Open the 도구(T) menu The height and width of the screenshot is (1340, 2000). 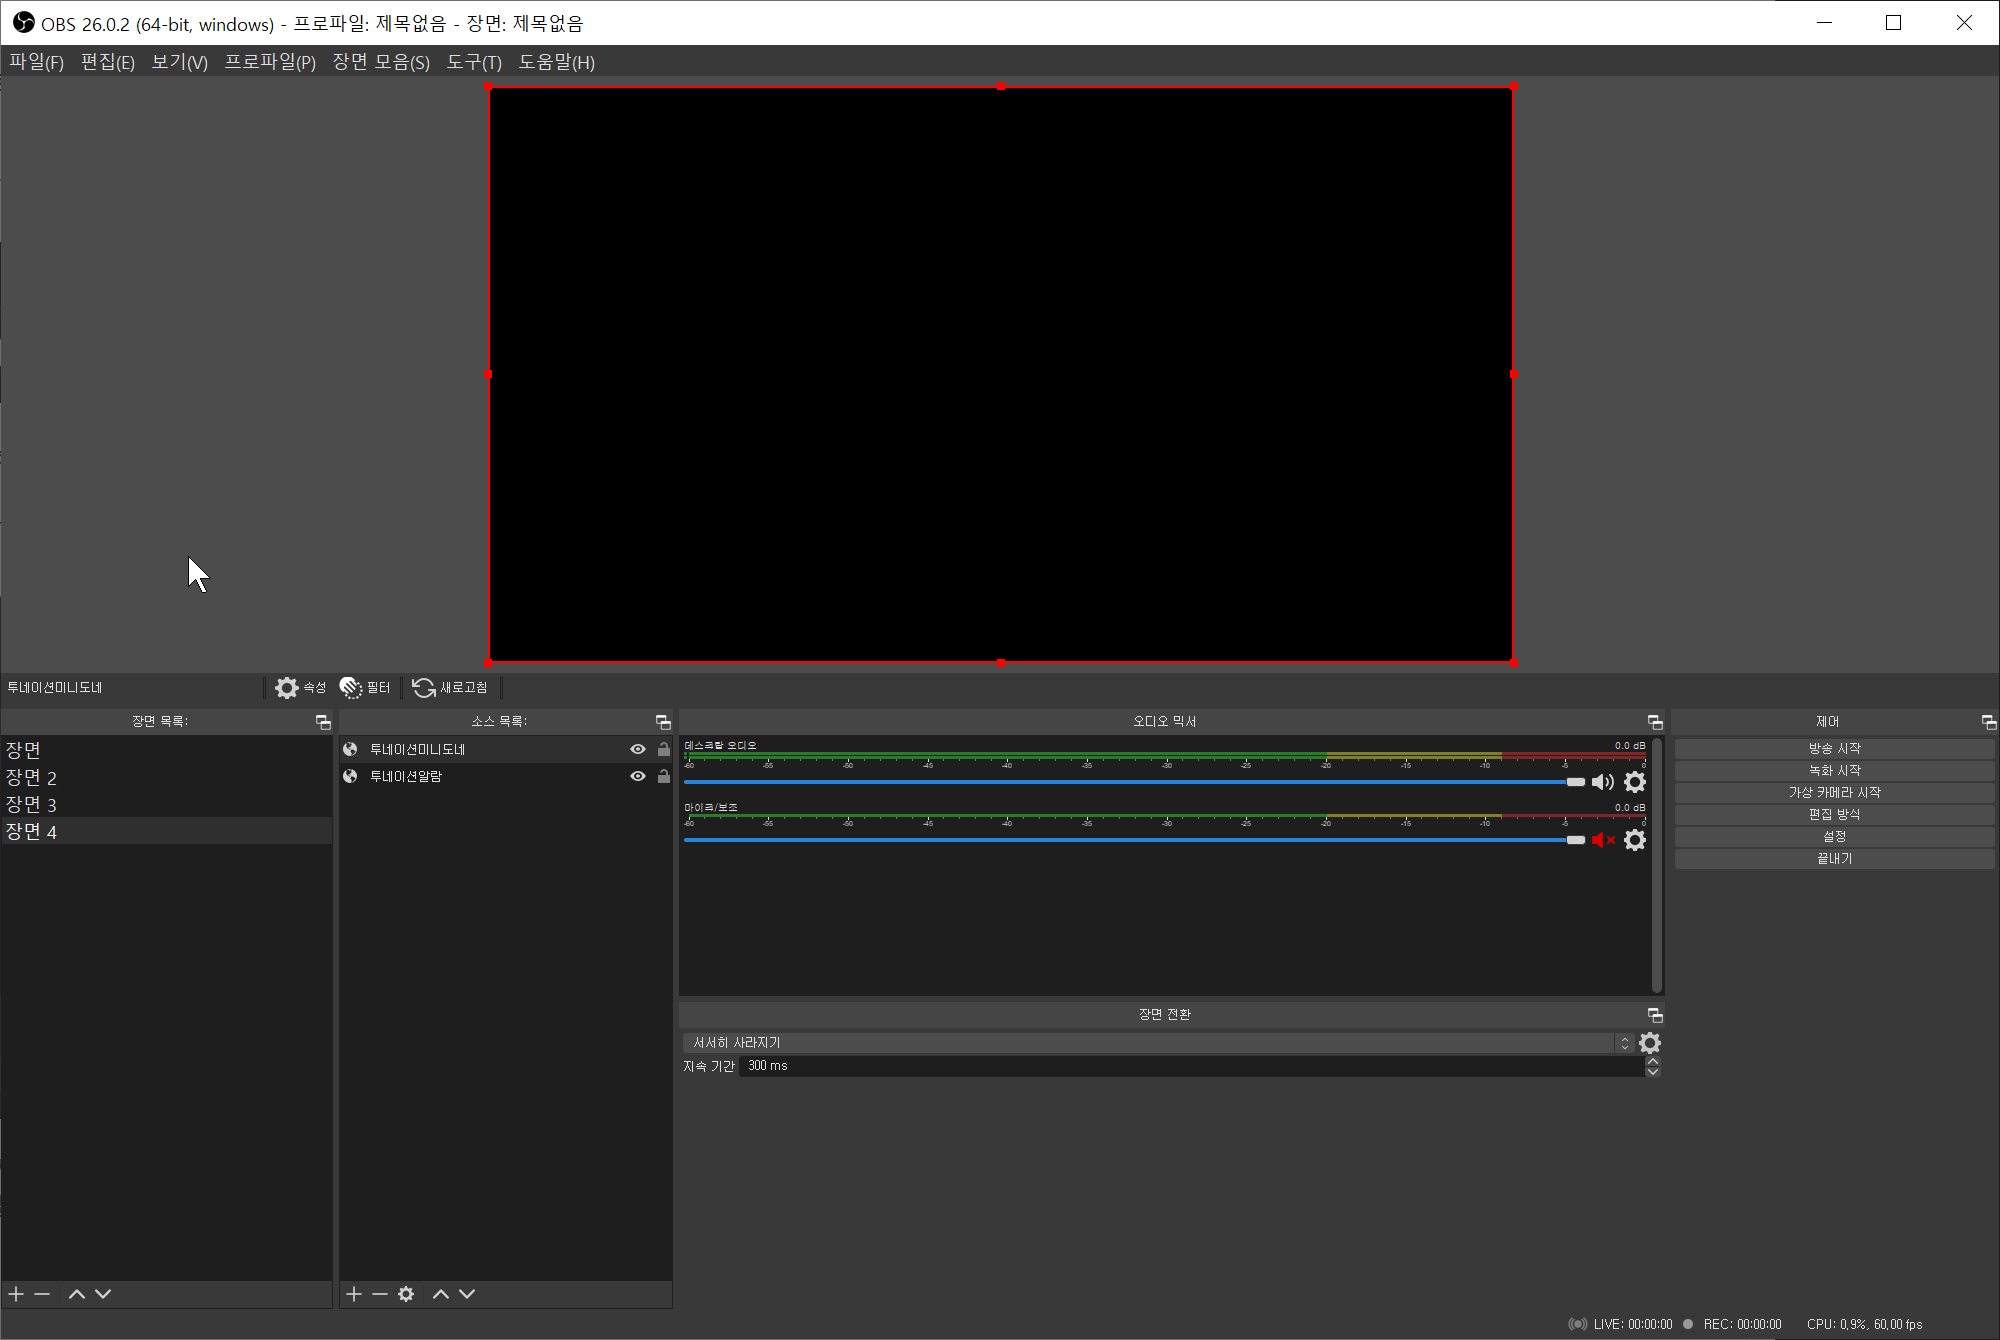[474, 62]
